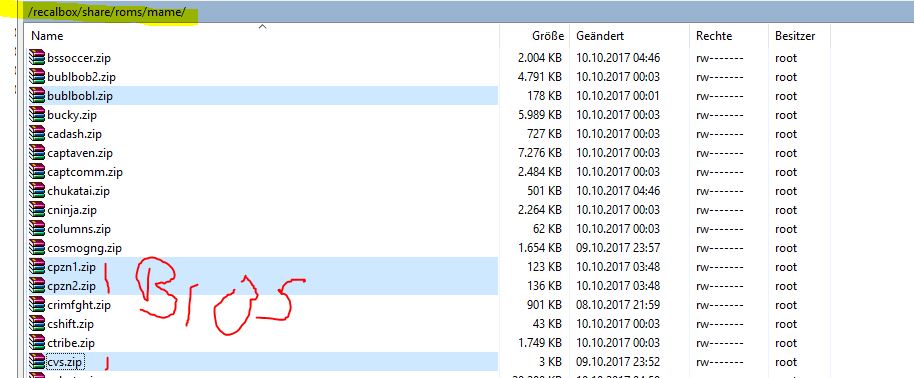The image size is (914, 378).
Task: Select file name columns.zip
Action: 79,229
